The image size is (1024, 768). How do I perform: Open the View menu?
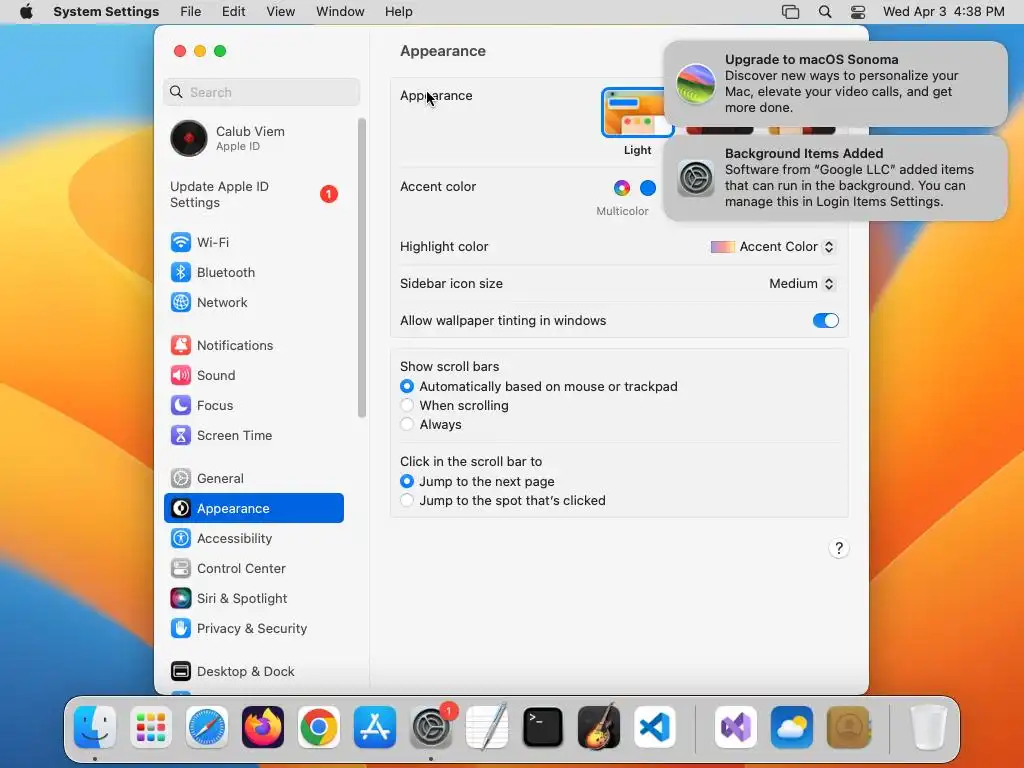click(280, 12)
